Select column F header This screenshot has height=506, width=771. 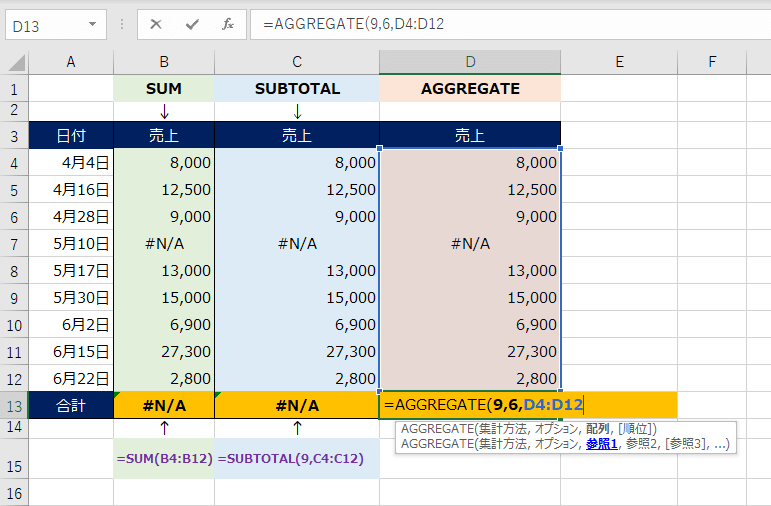coord(712,62)
